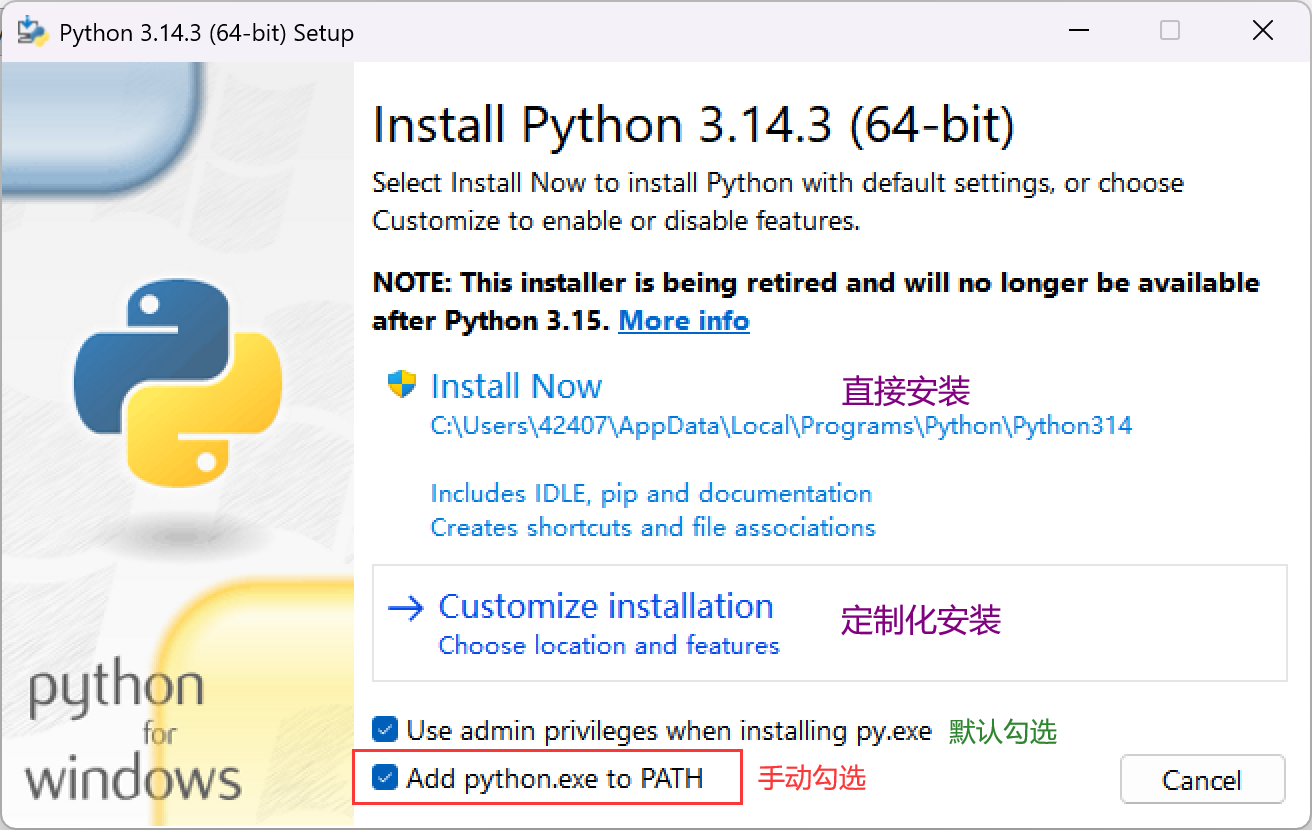The width and height of the screenshot is (1312, 830).
Task: Toggle 'Add python.exe to PATH' checkbox
Action: (x=385, y=778)
